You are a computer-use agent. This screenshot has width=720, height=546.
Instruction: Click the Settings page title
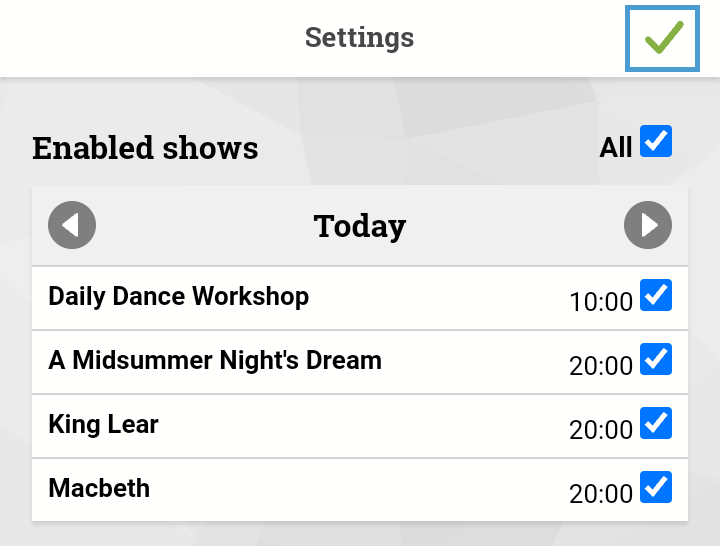360,38
